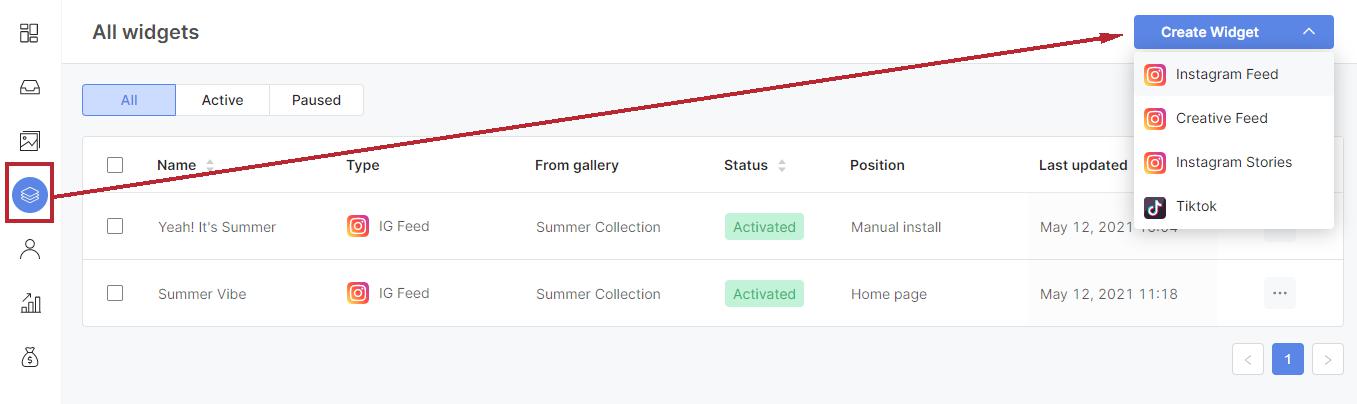
Task: Choose Tiktok from widget type menu
Action: click(1233, 206)
